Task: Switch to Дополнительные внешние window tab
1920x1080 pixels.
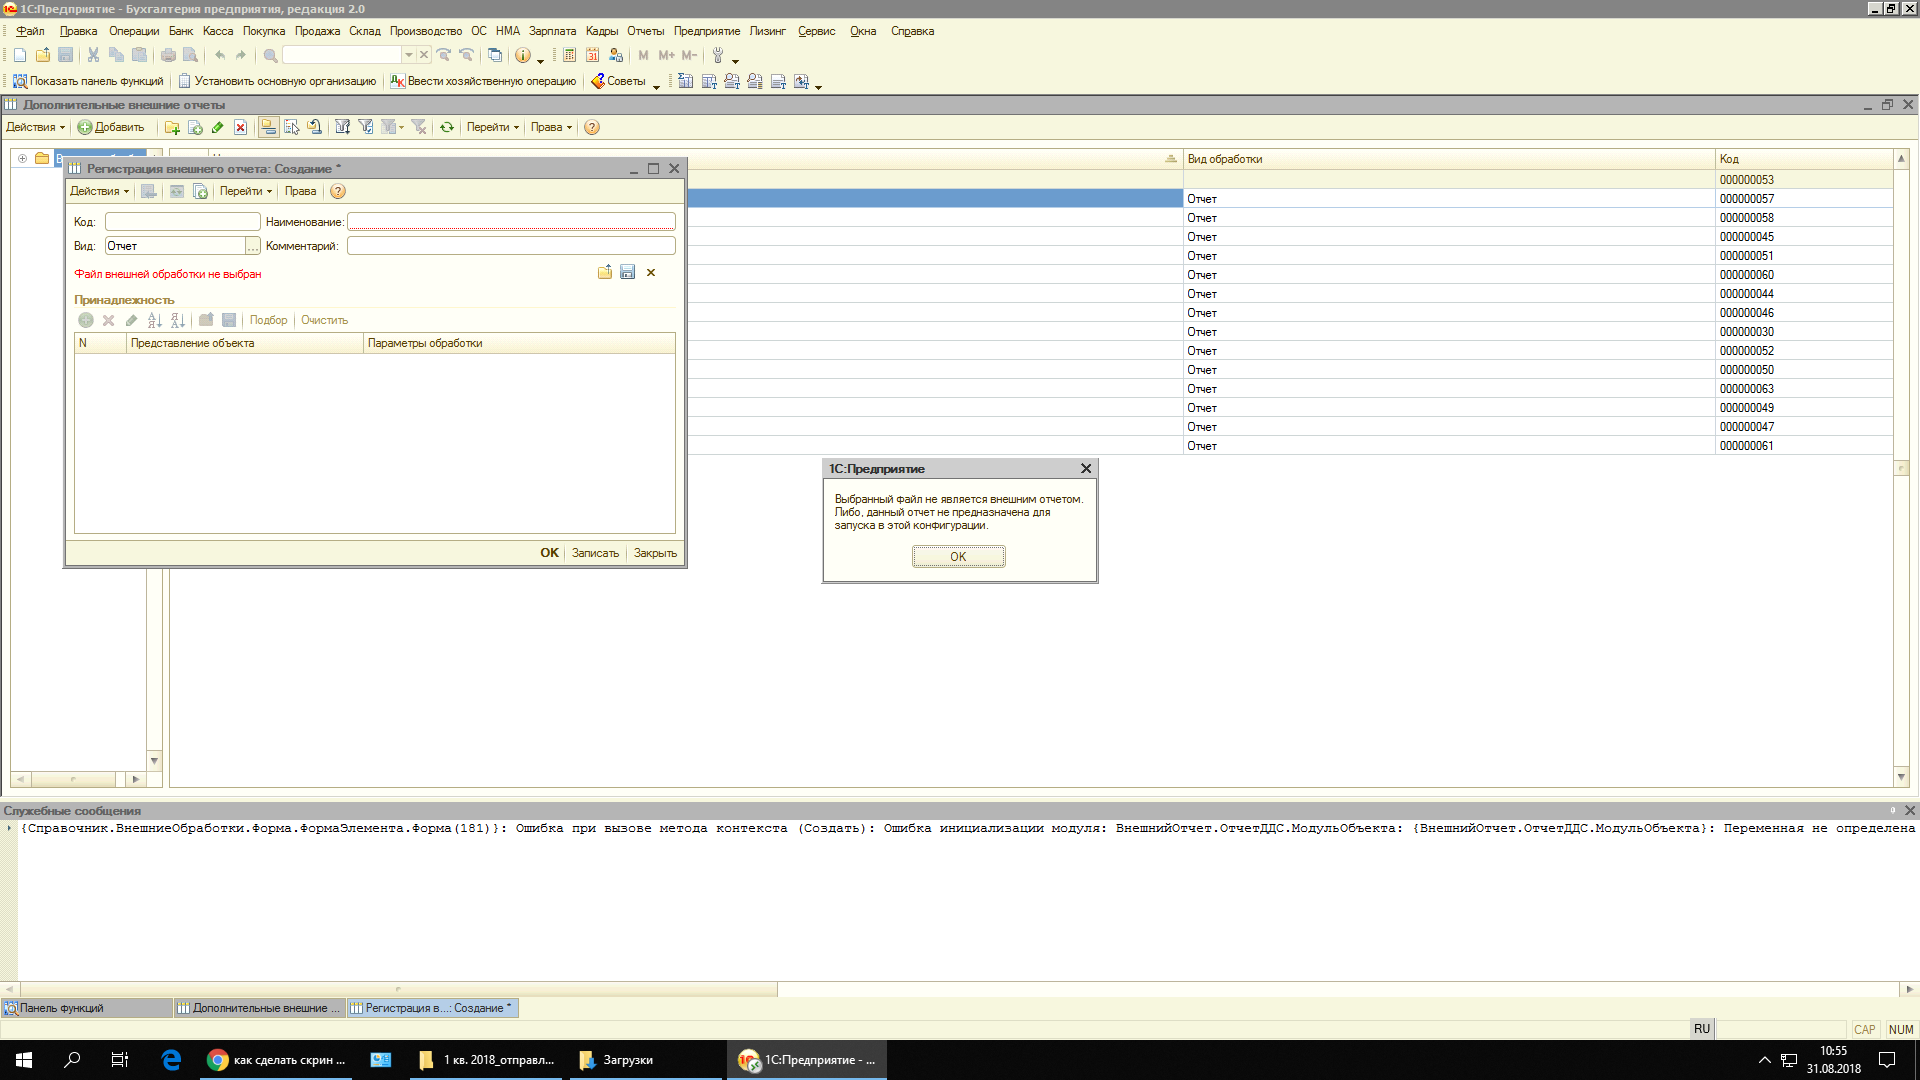Action: 260,1008
